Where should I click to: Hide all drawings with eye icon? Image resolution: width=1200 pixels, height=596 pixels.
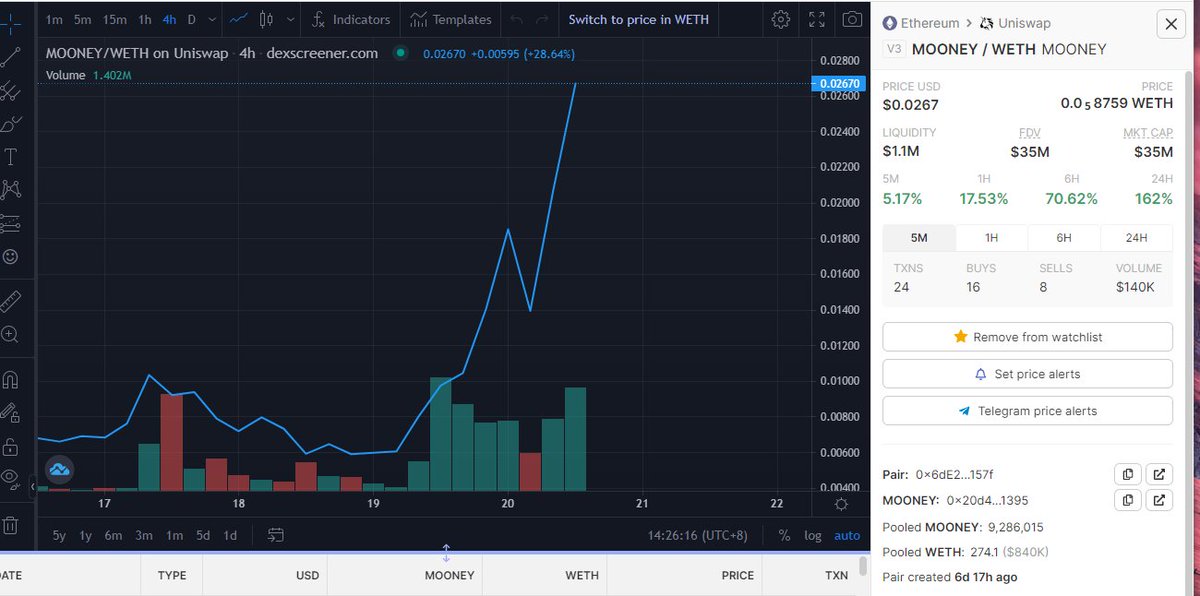[x=11, y=478]
